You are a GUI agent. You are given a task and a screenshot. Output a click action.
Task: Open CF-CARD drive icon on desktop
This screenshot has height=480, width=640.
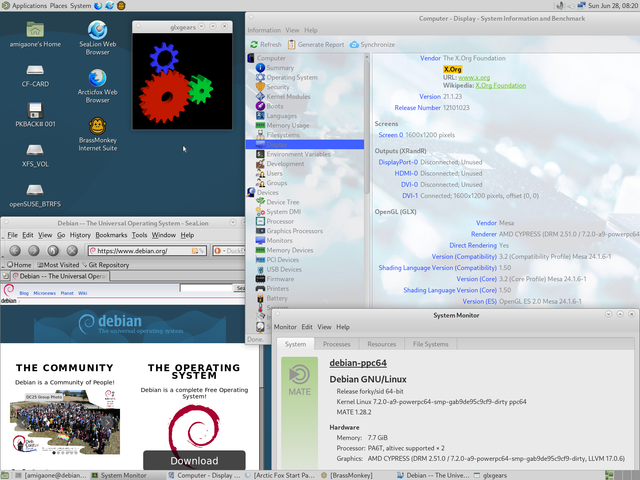pos(35,76)
